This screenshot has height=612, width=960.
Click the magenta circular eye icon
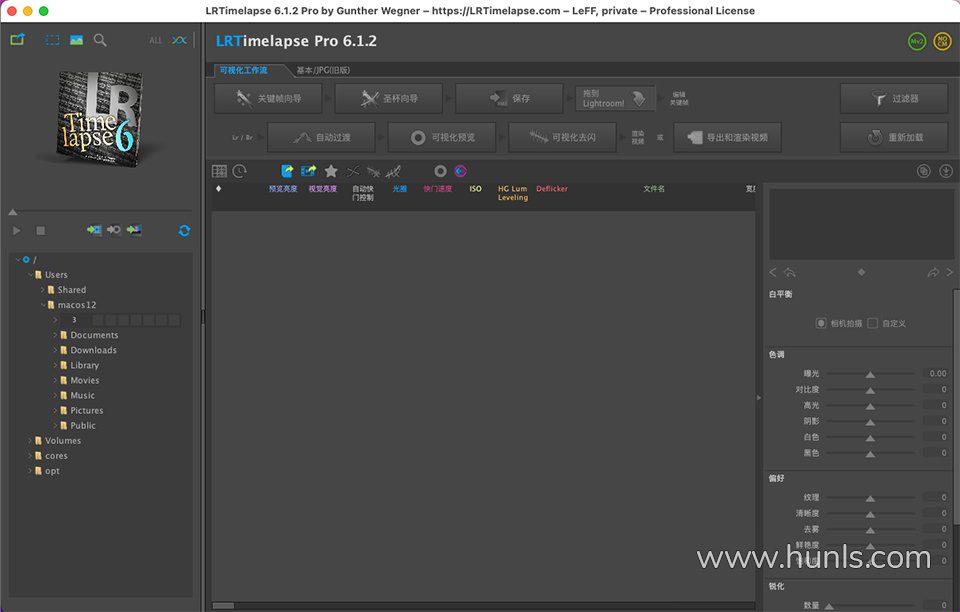(460, 171)
